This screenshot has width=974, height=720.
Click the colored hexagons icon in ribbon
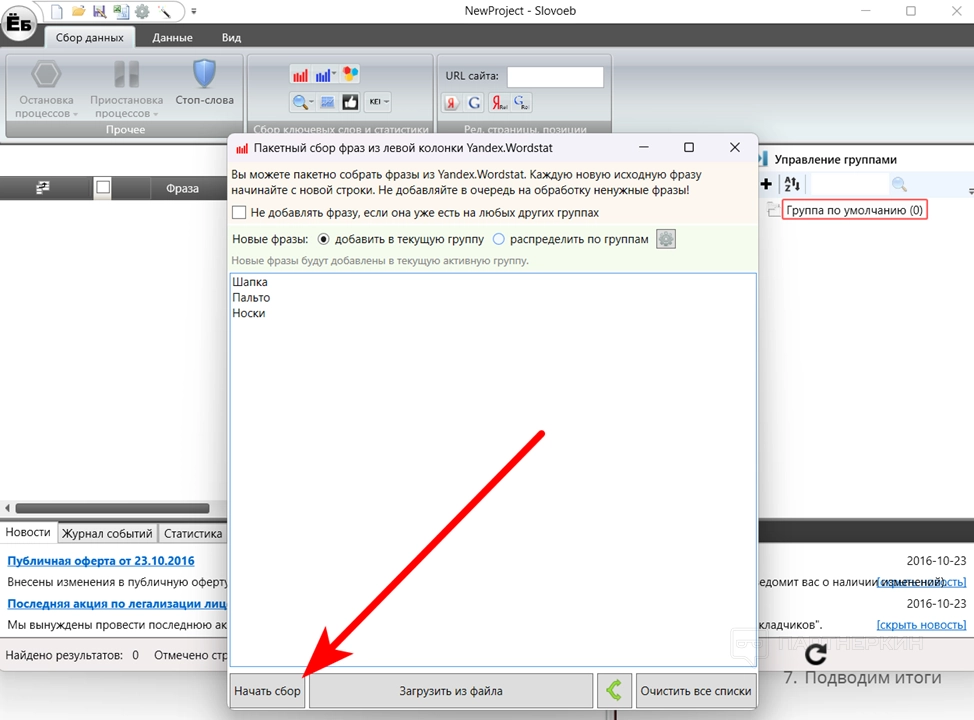[350, 74]
